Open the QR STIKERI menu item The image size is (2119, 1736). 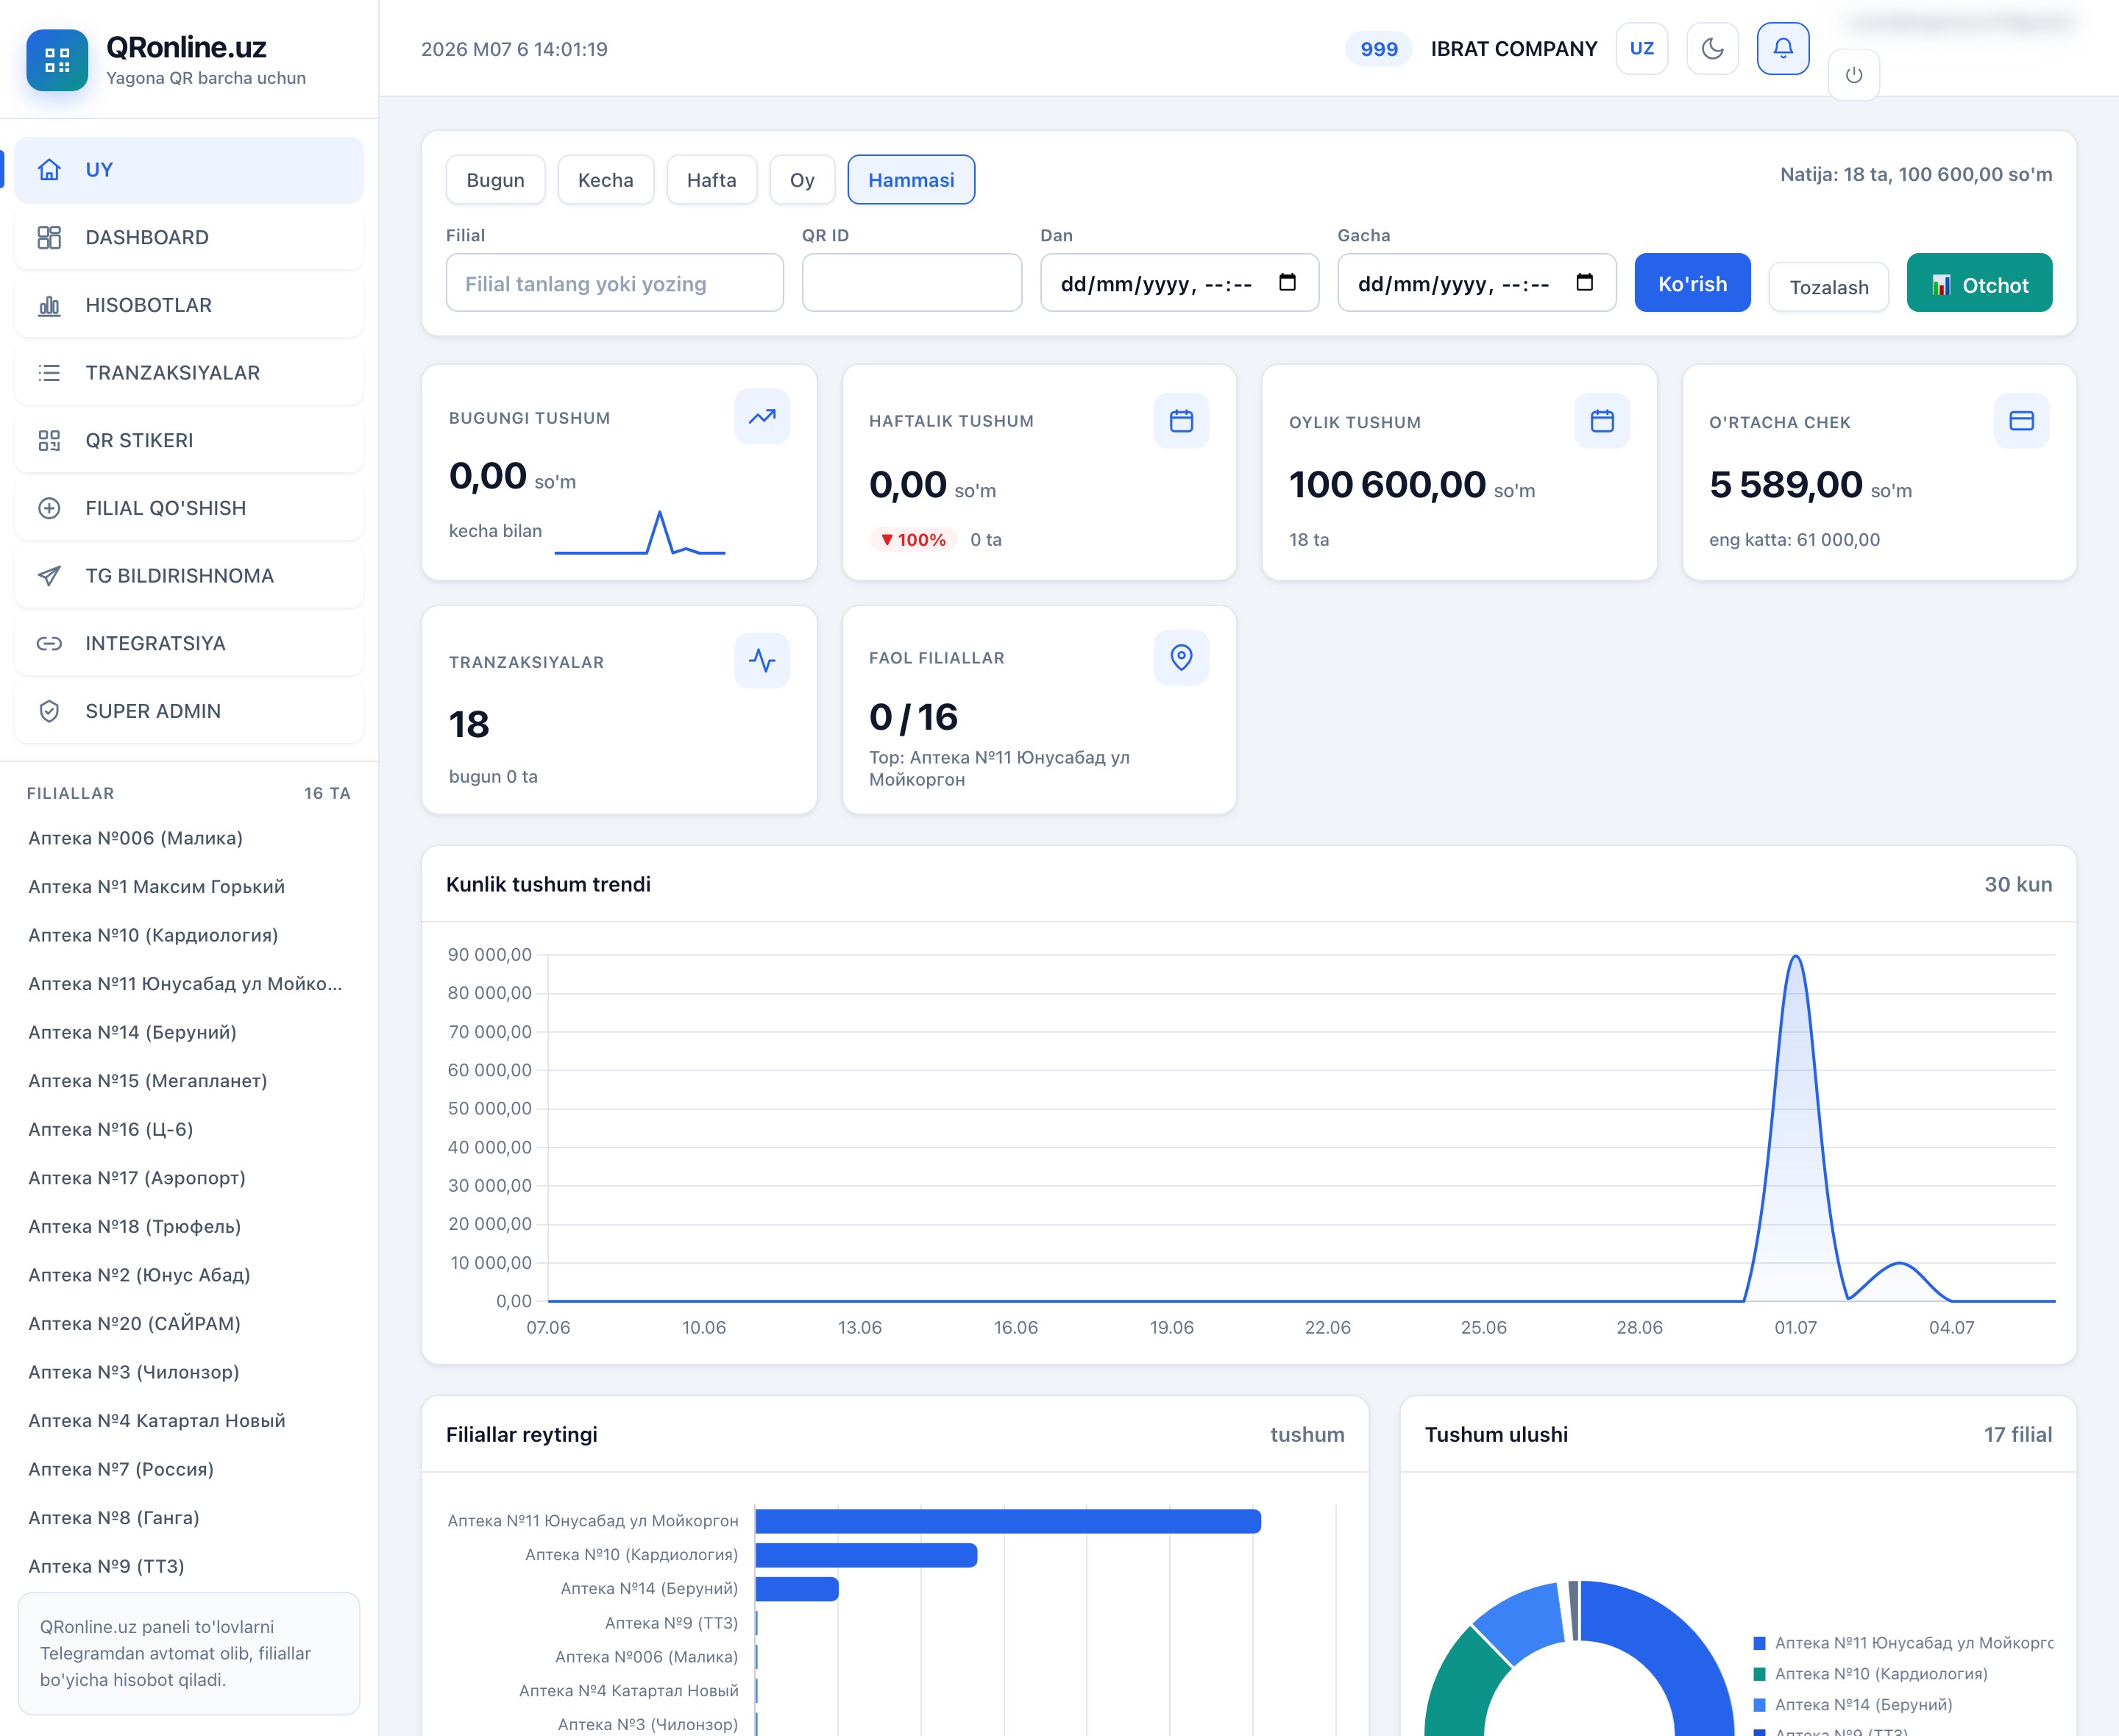click(189, 440)
